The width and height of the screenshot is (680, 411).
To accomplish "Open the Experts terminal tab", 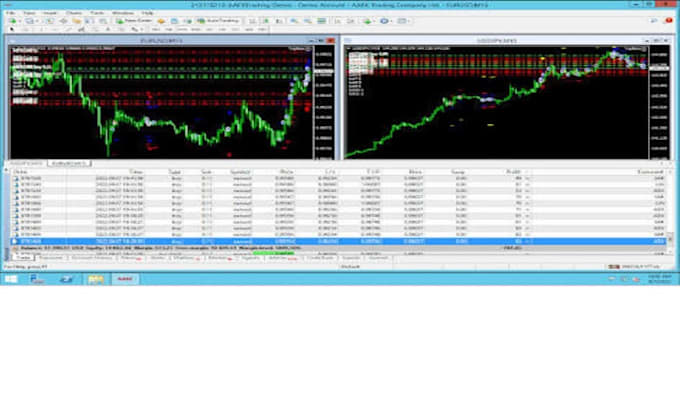I will pyautogui.click(x=350, y=258).
